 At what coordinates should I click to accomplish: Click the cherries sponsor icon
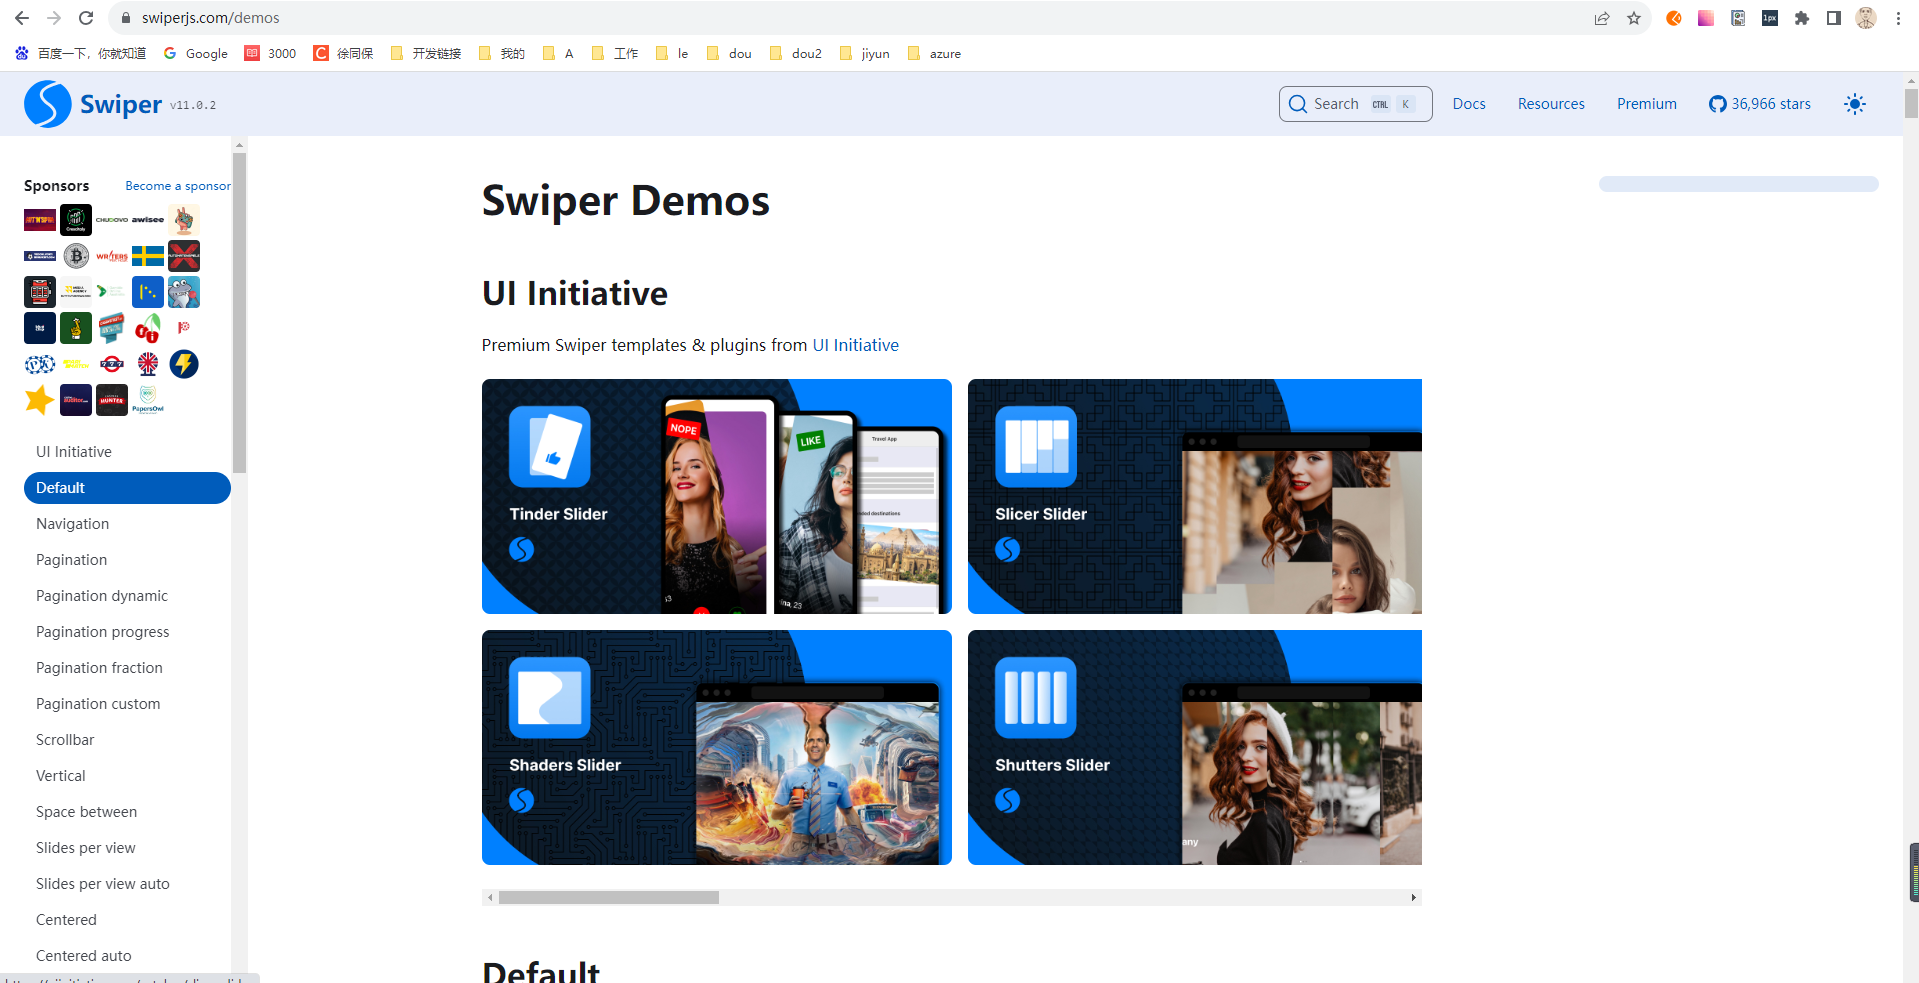(148, 328)
